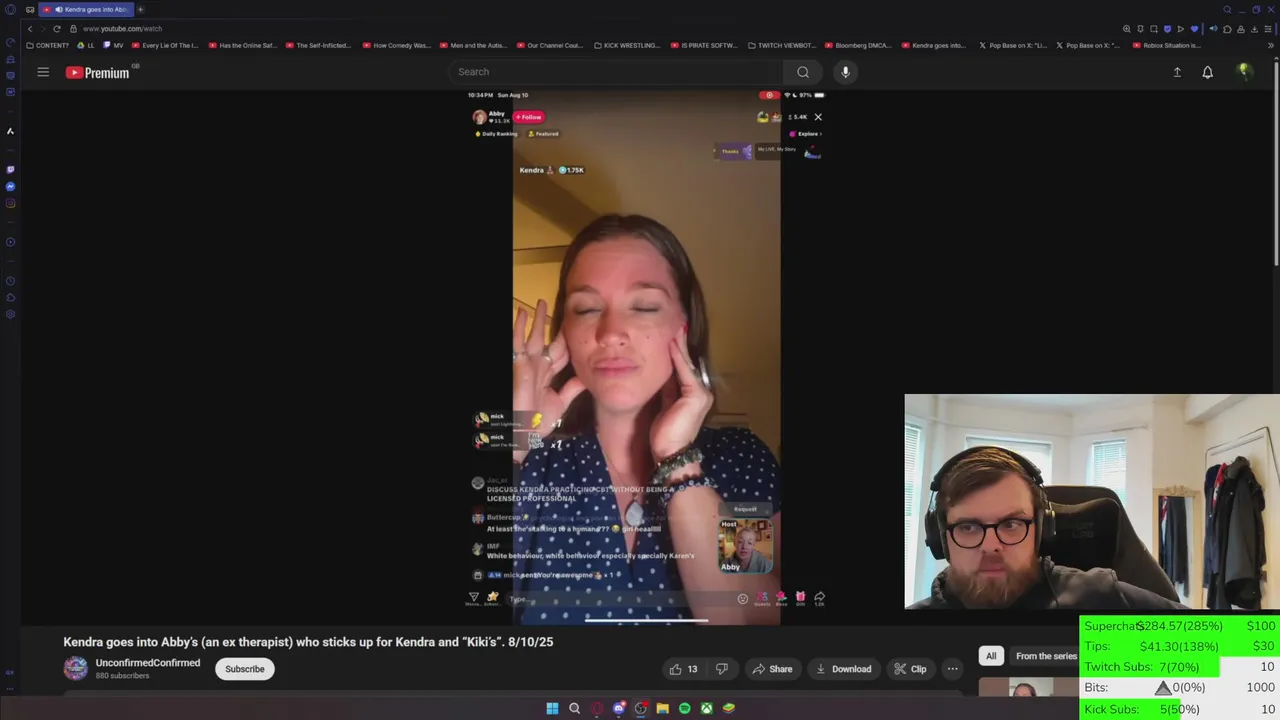Open the Bloomberg DMCA bookmark

(x=858, y=45)
